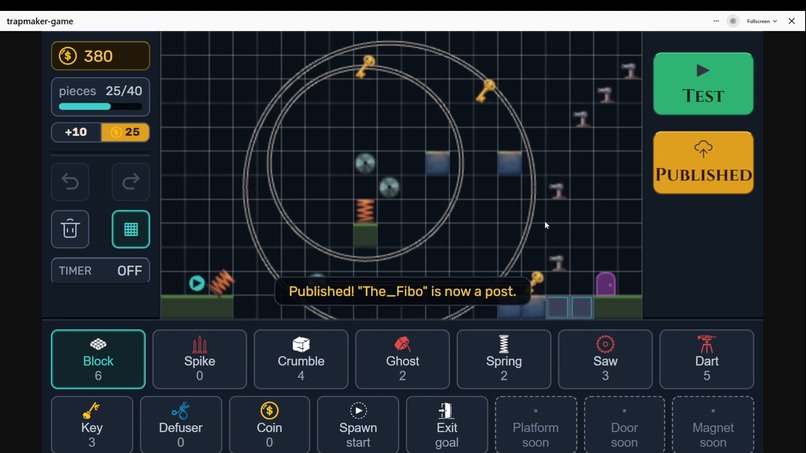Click the locked Magnet soon slot
This screenshot has height=453, width=806.
(x=713, y=425)
